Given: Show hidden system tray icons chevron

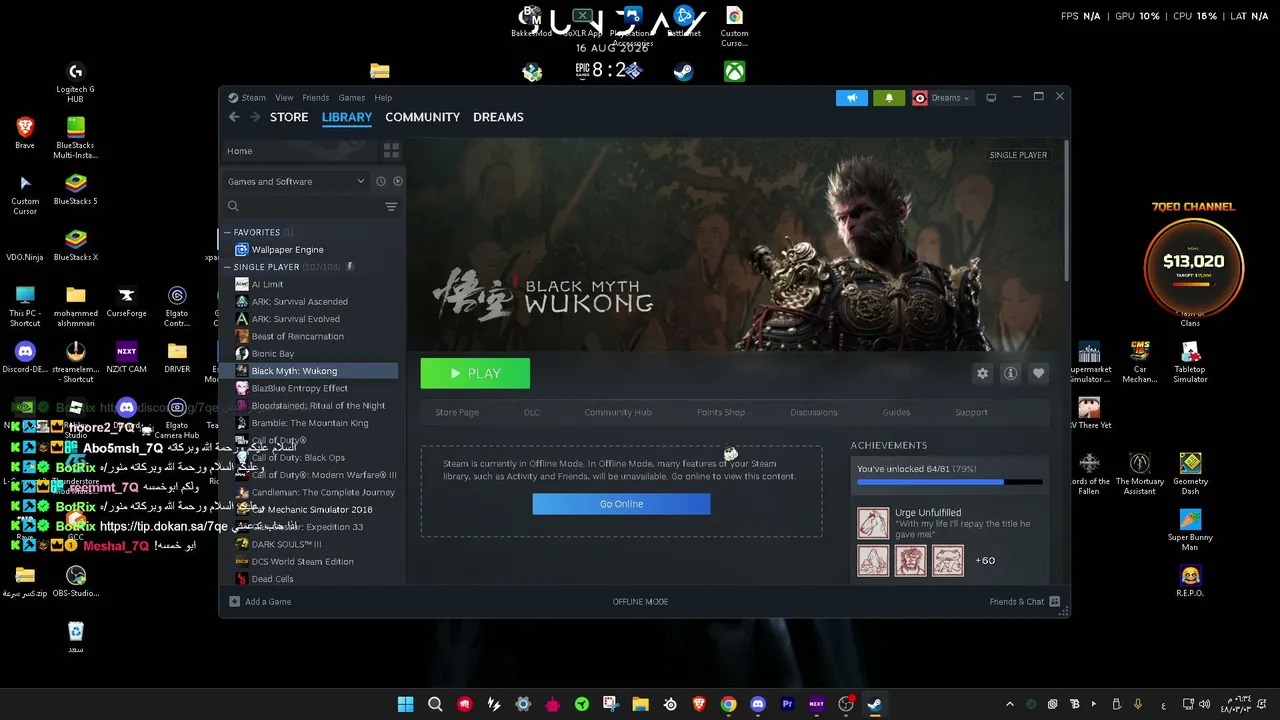Looking at the screenshot, I should [1010, 704].
